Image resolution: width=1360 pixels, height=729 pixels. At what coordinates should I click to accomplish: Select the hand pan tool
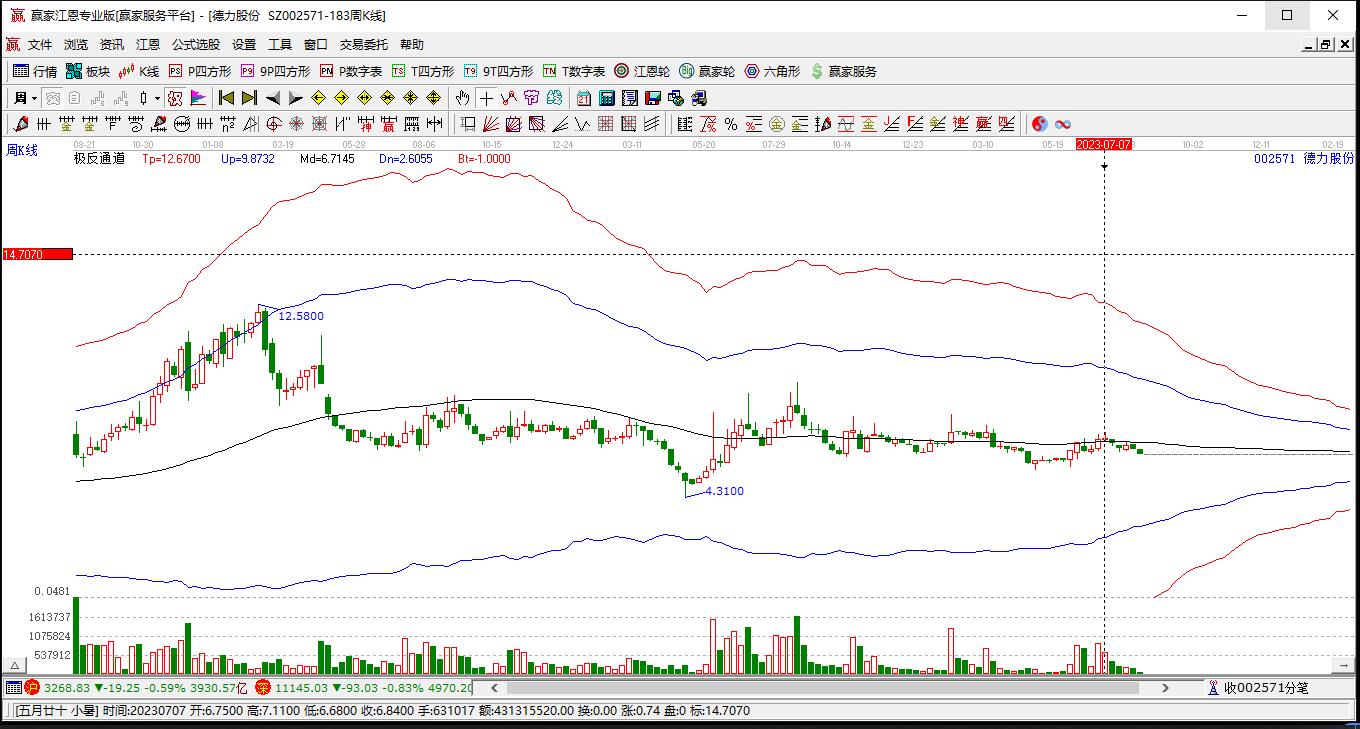(462, 98)
